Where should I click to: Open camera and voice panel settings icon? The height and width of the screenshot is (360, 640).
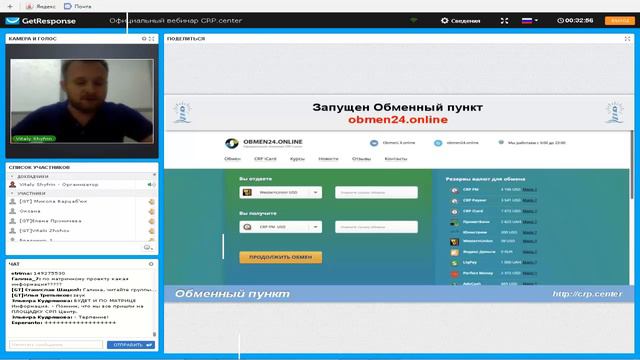144,38
